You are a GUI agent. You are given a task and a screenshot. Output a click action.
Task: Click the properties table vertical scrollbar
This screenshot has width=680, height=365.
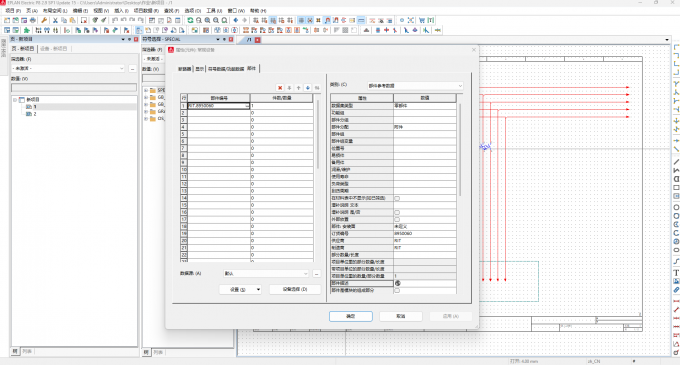point(460,150)
